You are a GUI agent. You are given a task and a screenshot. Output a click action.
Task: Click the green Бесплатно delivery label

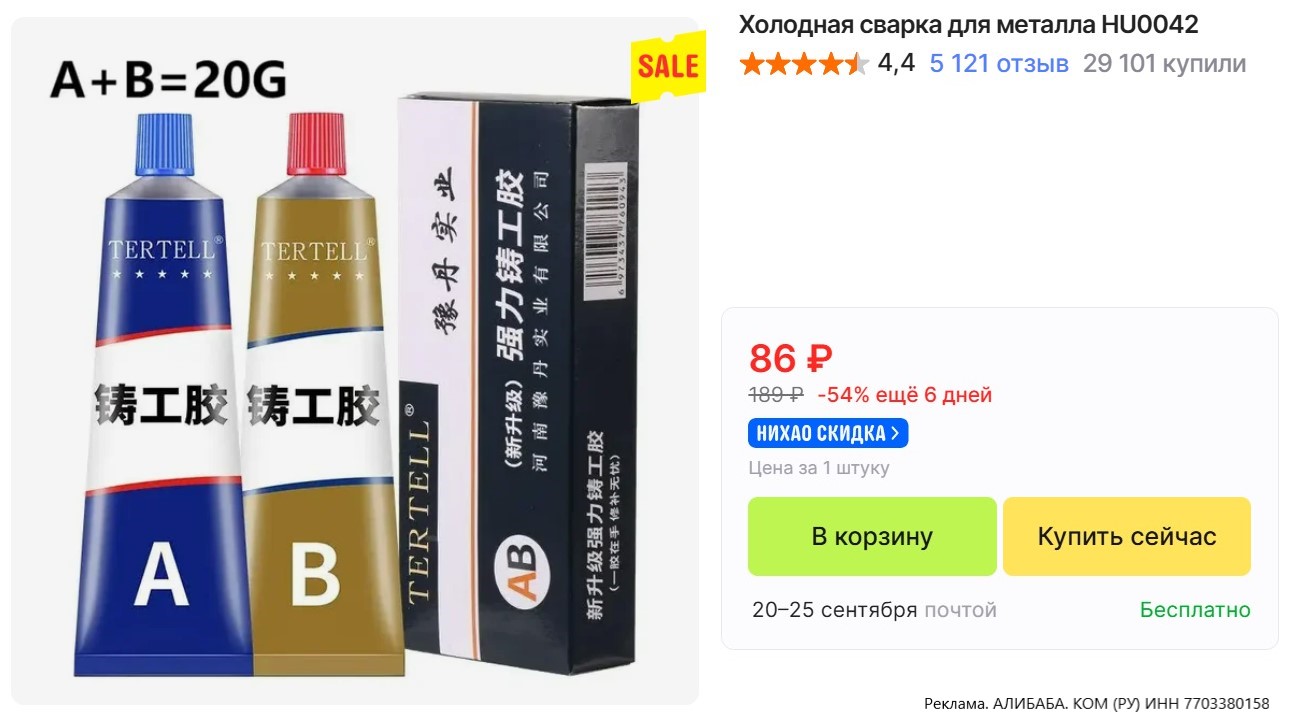1195,609
